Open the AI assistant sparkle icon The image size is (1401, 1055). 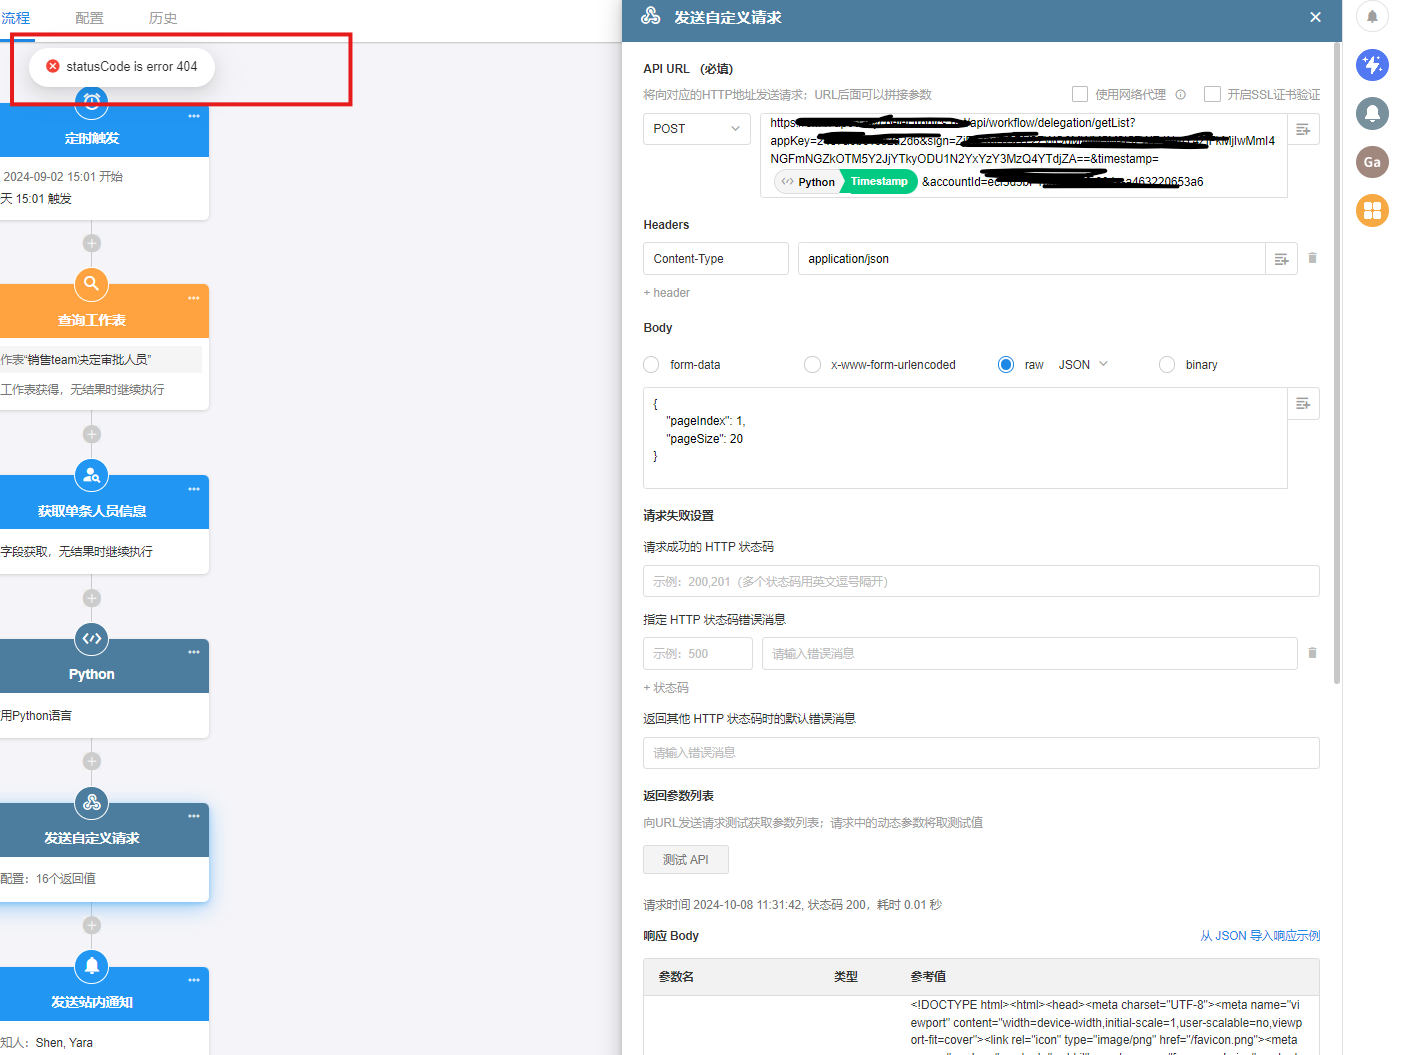pos(1372,65)
